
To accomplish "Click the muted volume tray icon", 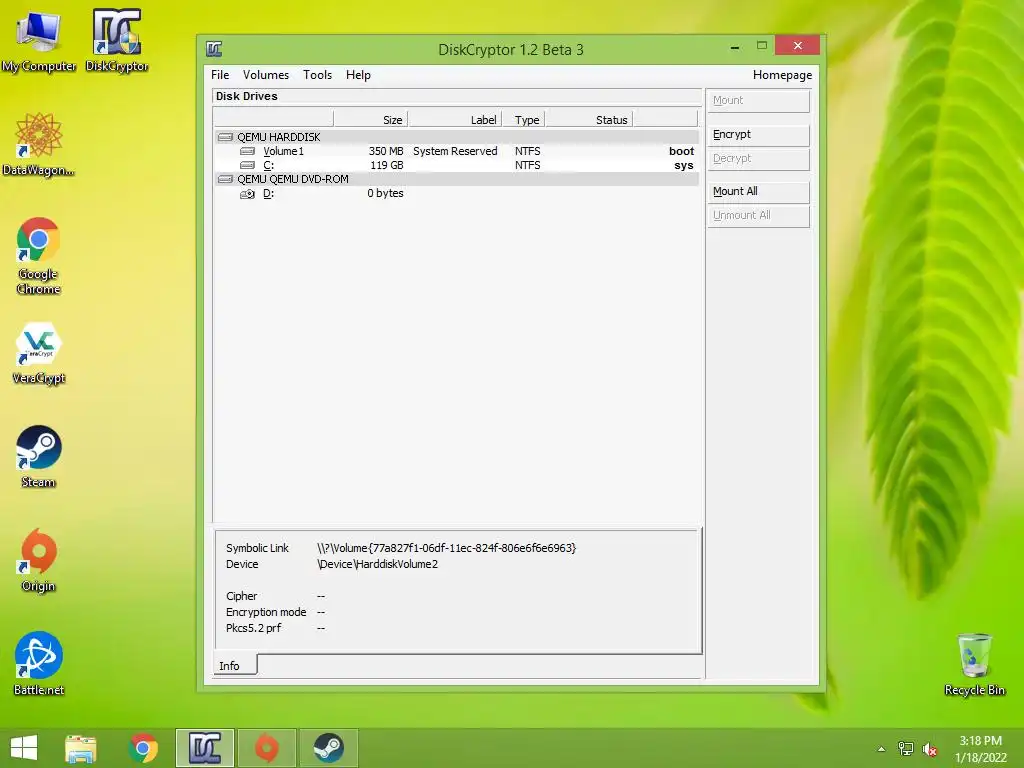I will 930,749.
